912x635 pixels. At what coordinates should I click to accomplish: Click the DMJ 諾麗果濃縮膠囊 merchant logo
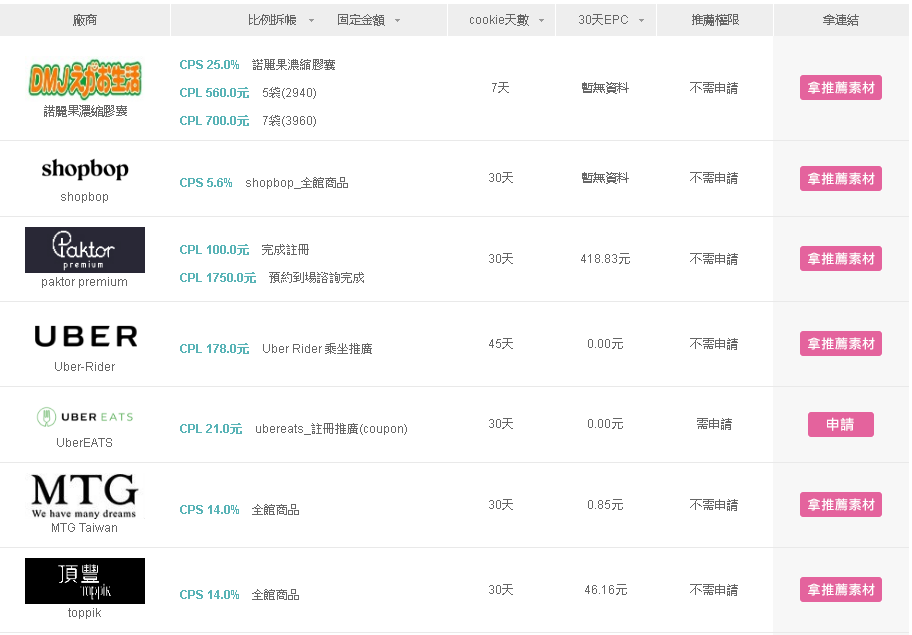[x=85, y=79]
